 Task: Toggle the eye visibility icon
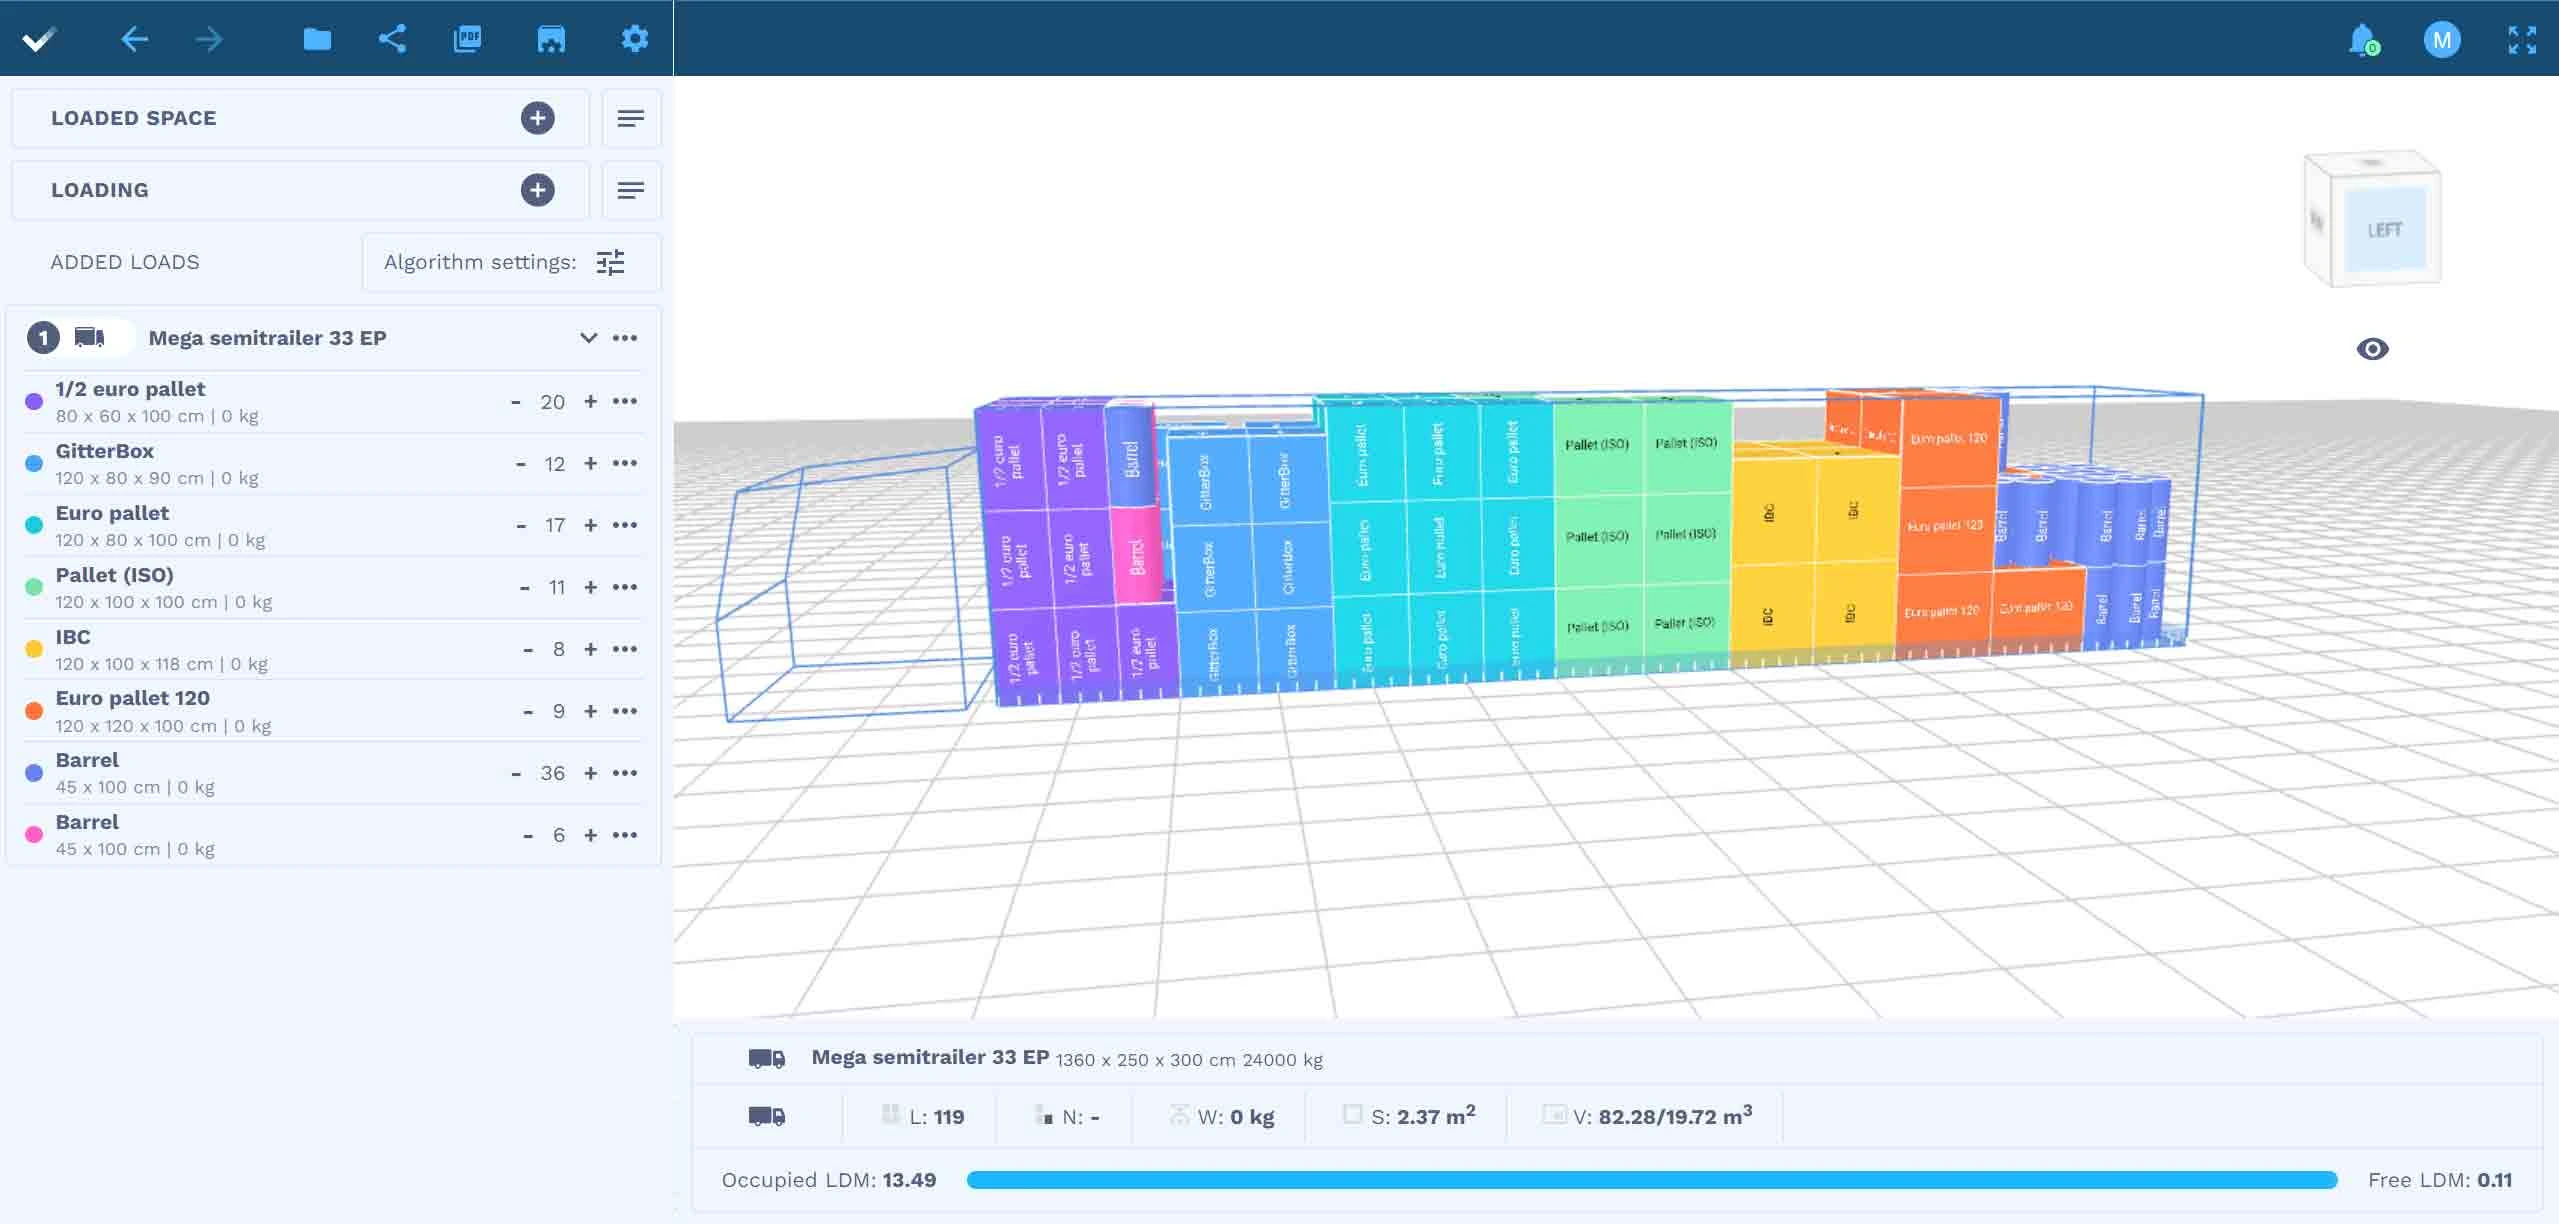[x=2372, y=349]
